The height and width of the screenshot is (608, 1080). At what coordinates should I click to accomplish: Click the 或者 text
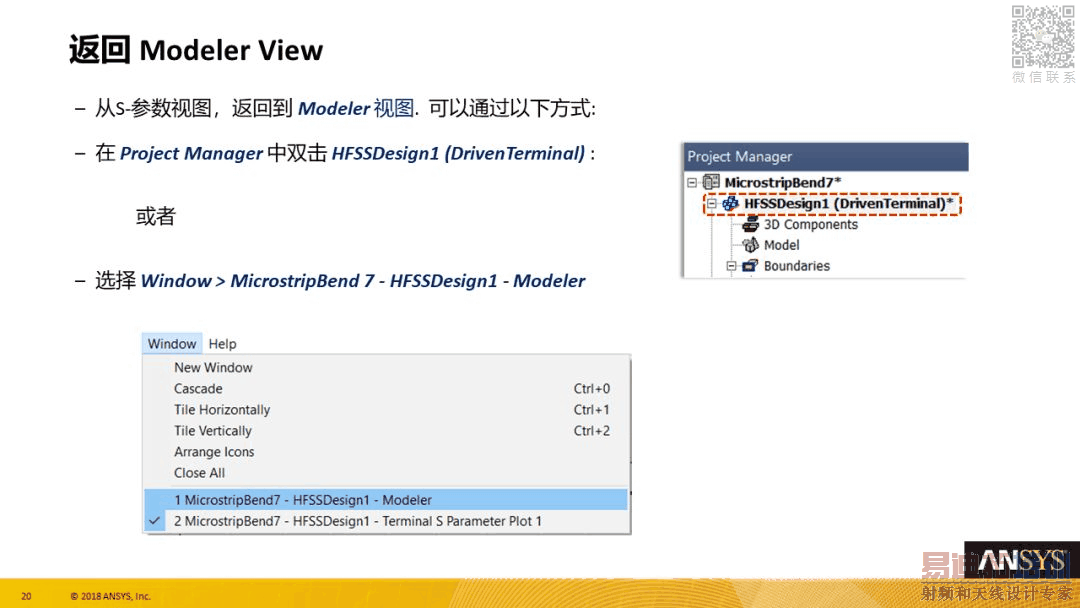tap(156, 216)
